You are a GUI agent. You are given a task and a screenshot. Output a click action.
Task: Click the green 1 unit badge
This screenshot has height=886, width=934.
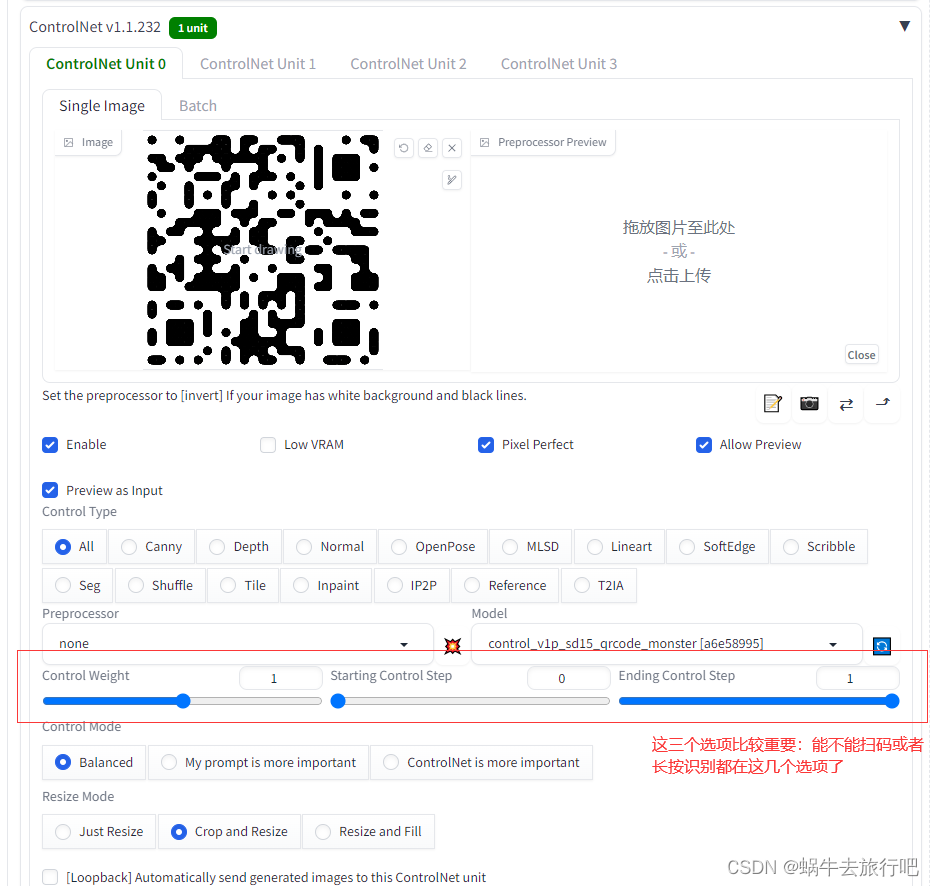tap(193, 28)
